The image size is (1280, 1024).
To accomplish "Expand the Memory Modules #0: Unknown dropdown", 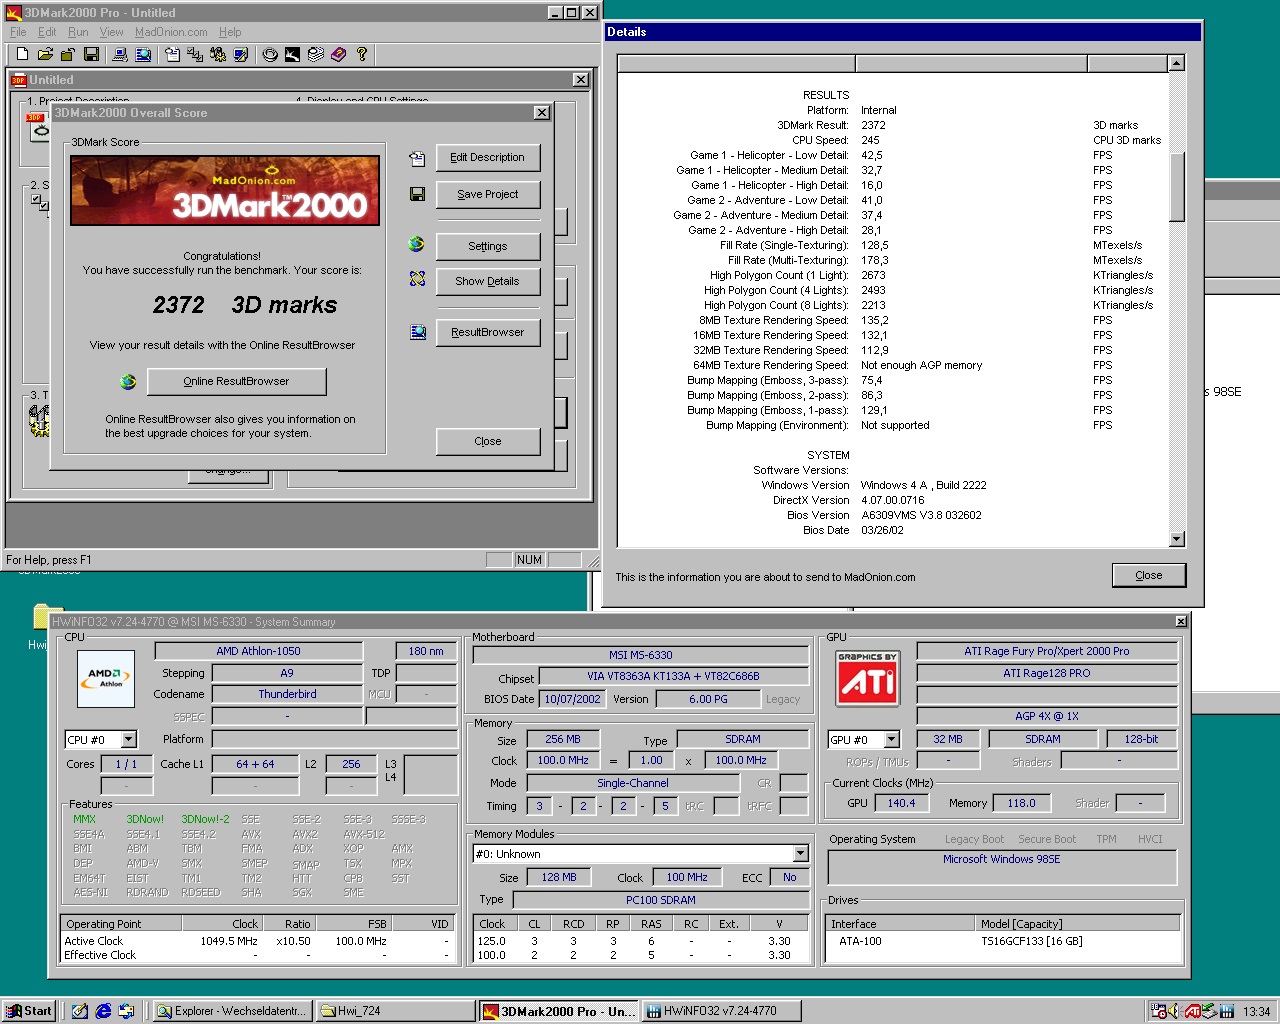I will pos(799,854).
